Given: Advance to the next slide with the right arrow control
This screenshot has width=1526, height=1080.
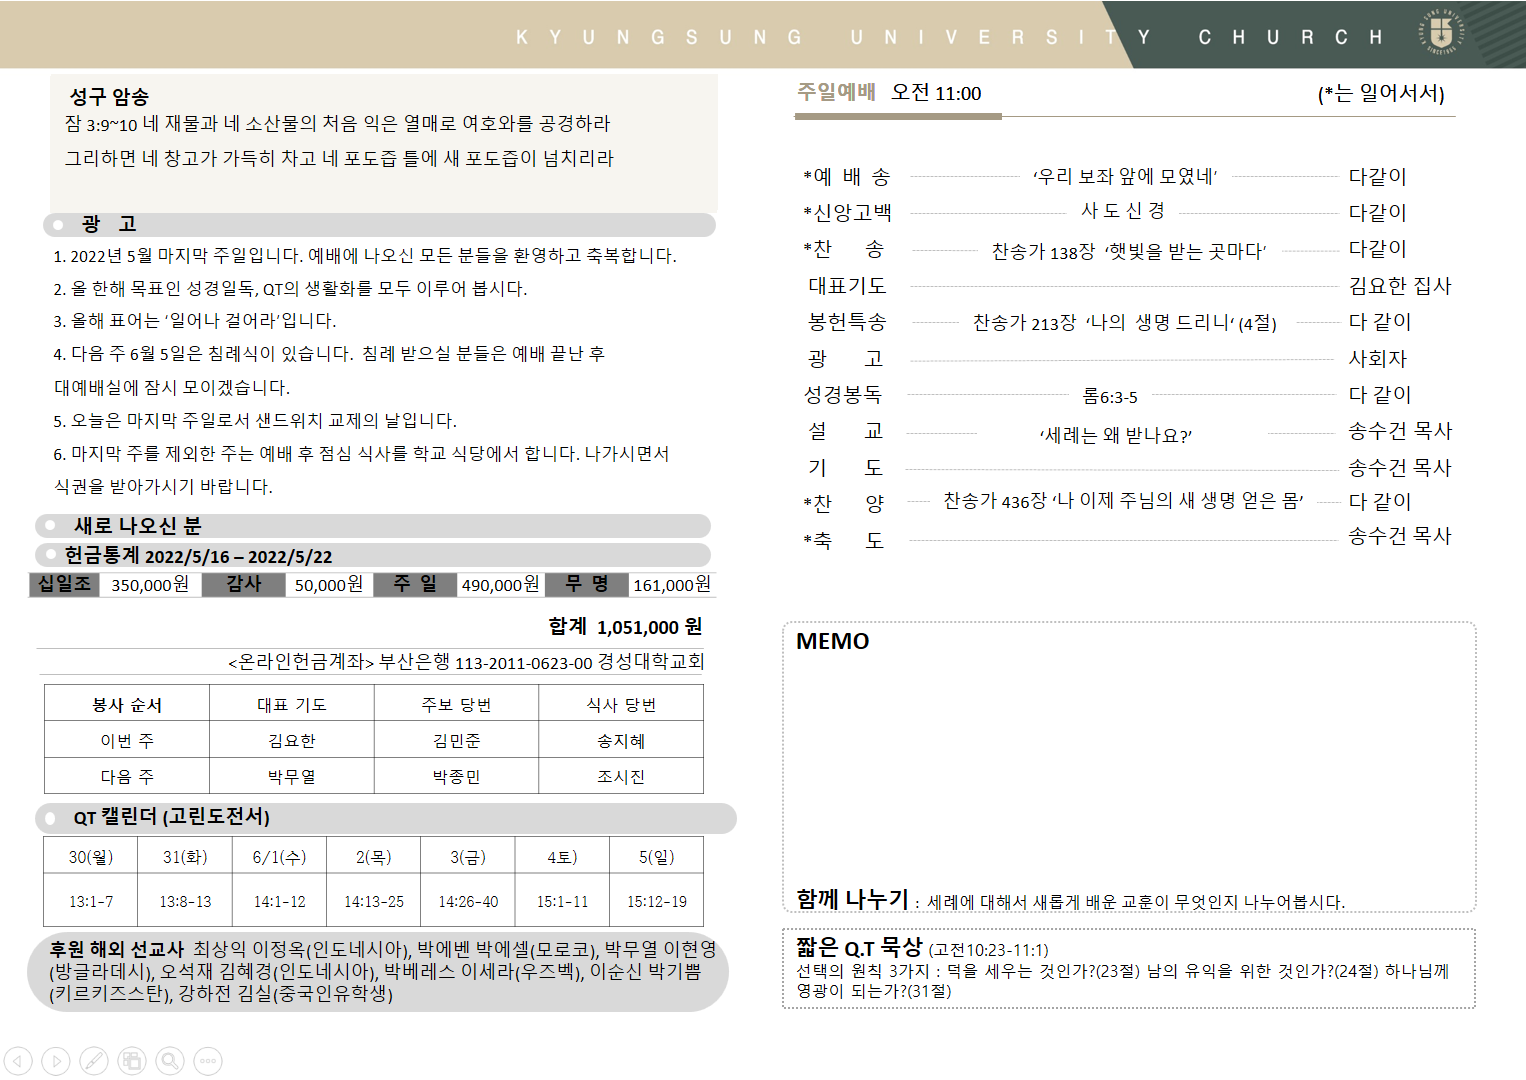Looking at the screenshot, I should pos(56,1061).
